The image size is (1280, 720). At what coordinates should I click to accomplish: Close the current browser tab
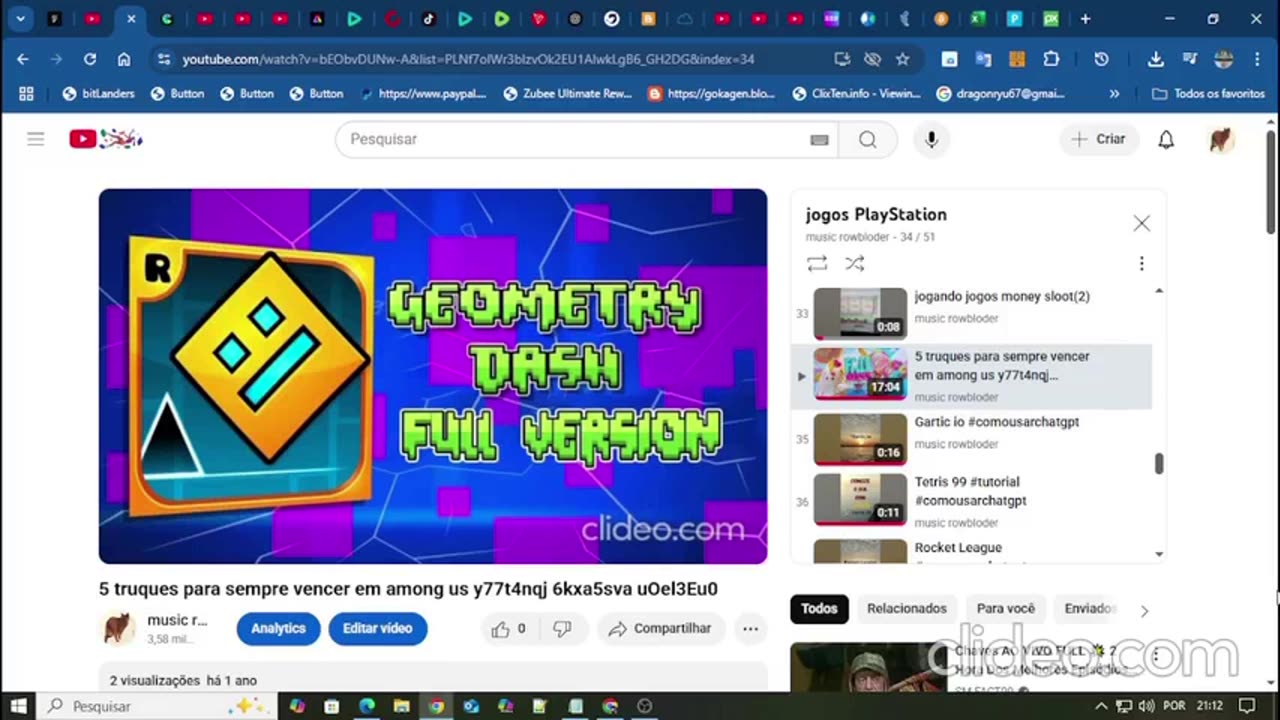[x=130, y=18]
